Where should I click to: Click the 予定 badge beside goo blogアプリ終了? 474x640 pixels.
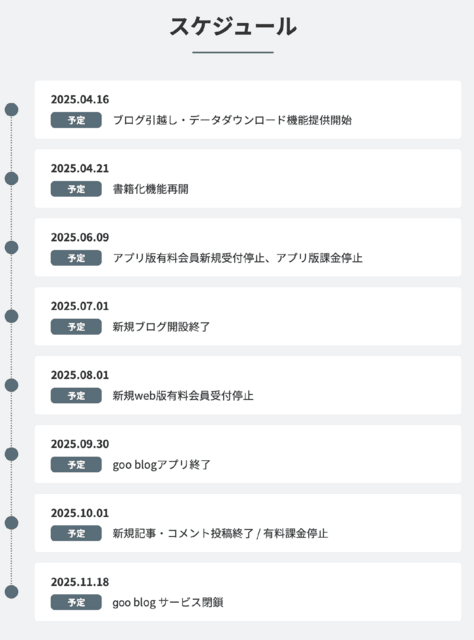point(76,464)
